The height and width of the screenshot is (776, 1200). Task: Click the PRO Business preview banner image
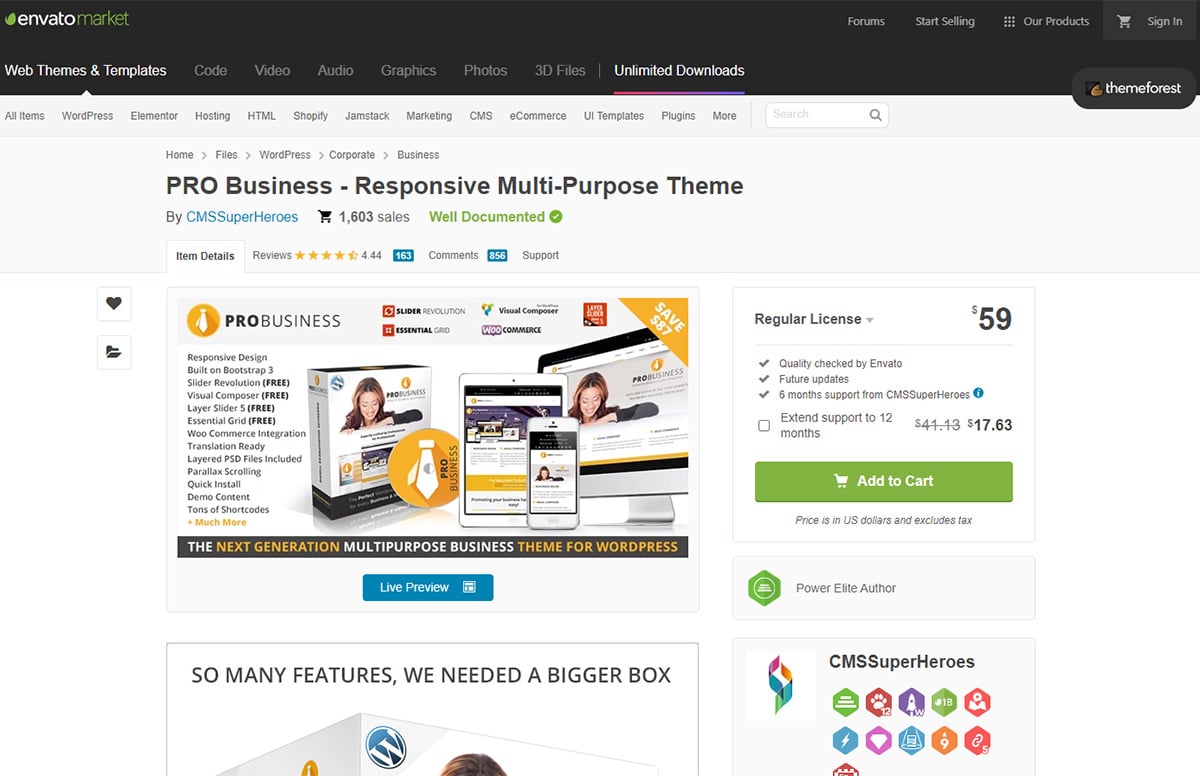433,427
